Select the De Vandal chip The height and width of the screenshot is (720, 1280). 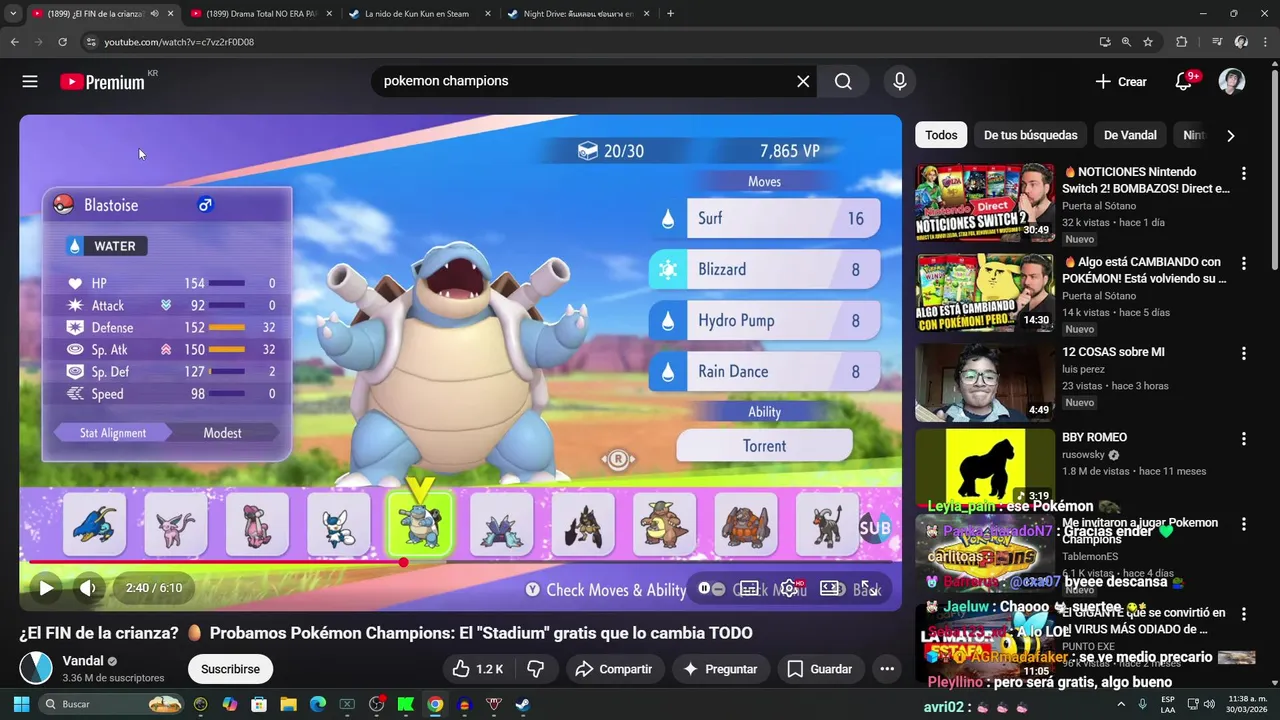pyautogui.click(x=1130, y=135)
